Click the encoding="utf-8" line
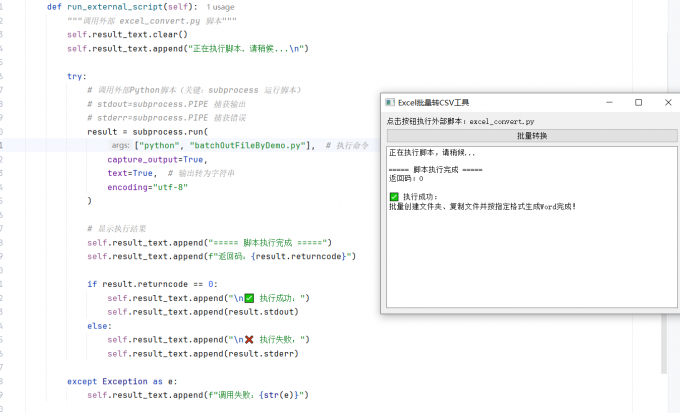Viewport: 680px width, 413px height. [x=147, y=187]
